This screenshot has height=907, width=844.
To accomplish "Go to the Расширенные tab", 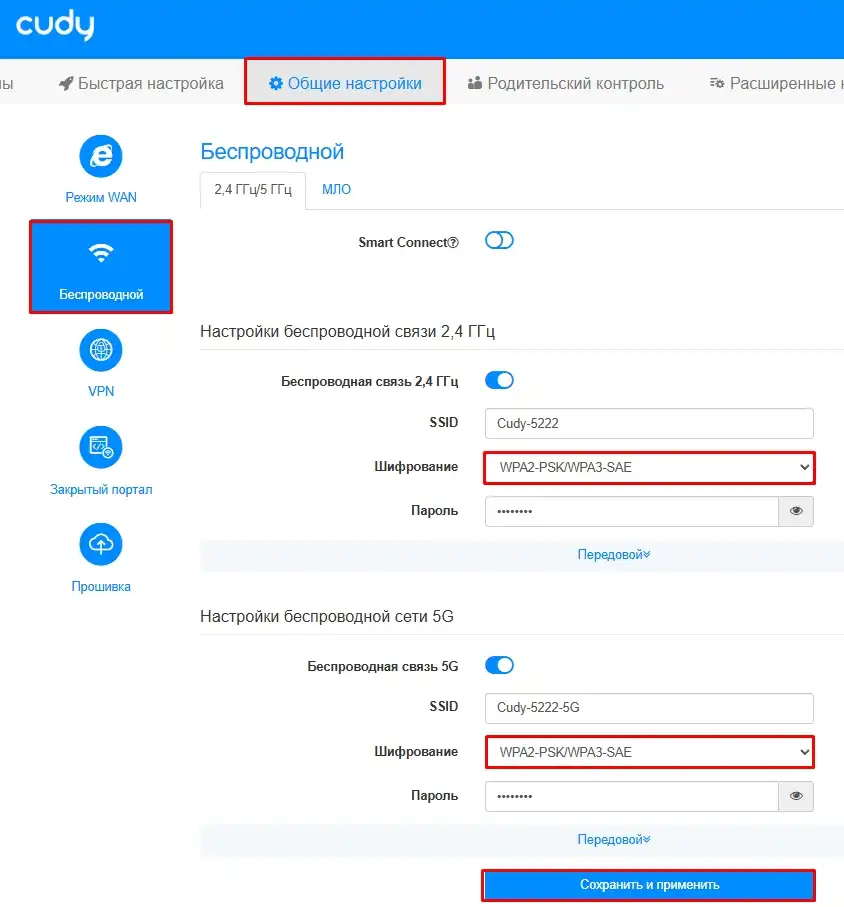I will click(x=775, y=83).
